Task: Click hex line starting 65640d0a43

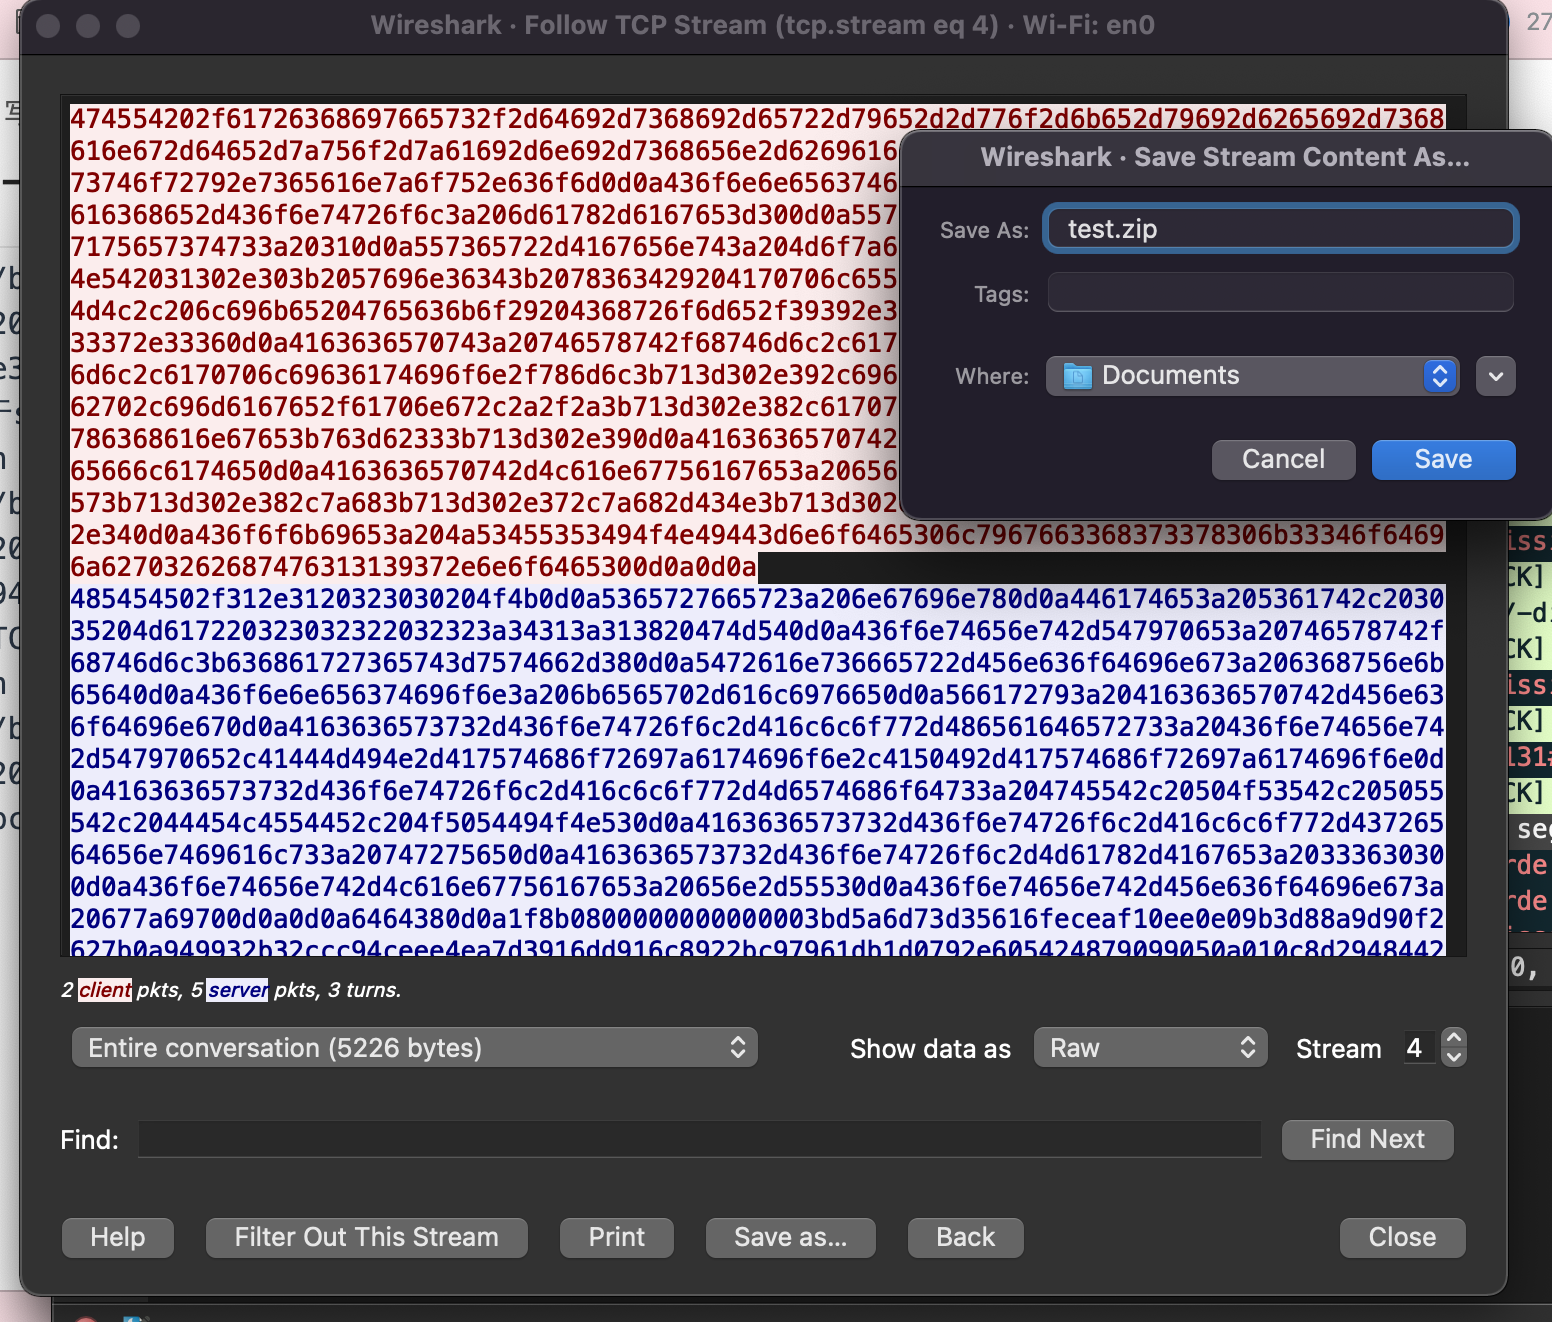Action: (757, 695)
